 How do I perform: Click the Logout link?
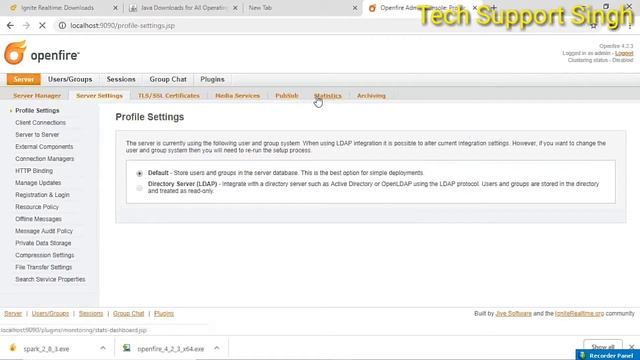click(624, 53)
